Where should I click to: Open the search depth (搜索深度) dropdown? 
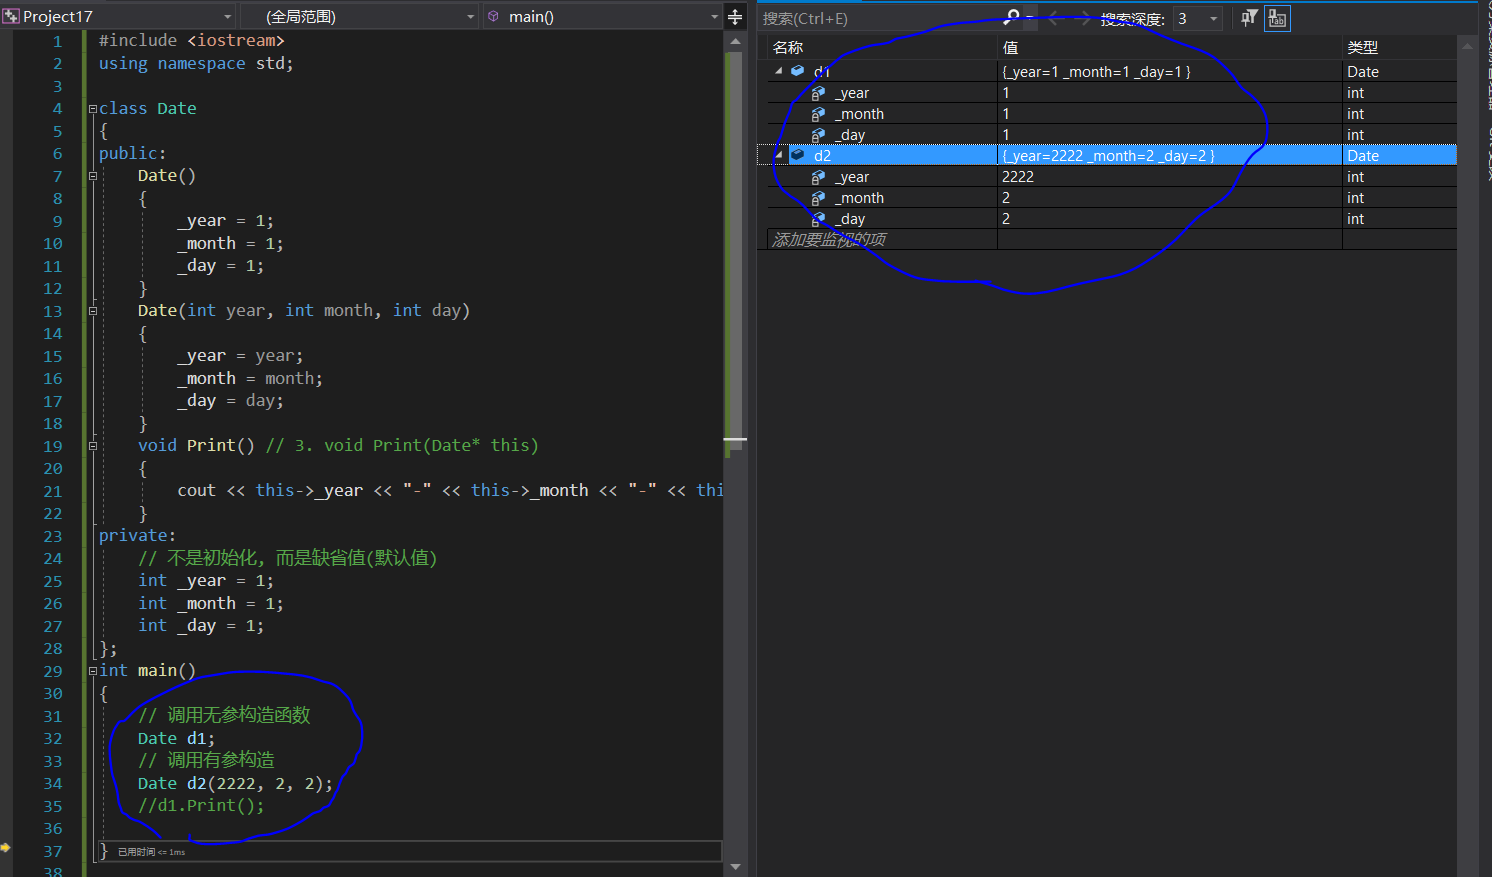(1214, 18)
